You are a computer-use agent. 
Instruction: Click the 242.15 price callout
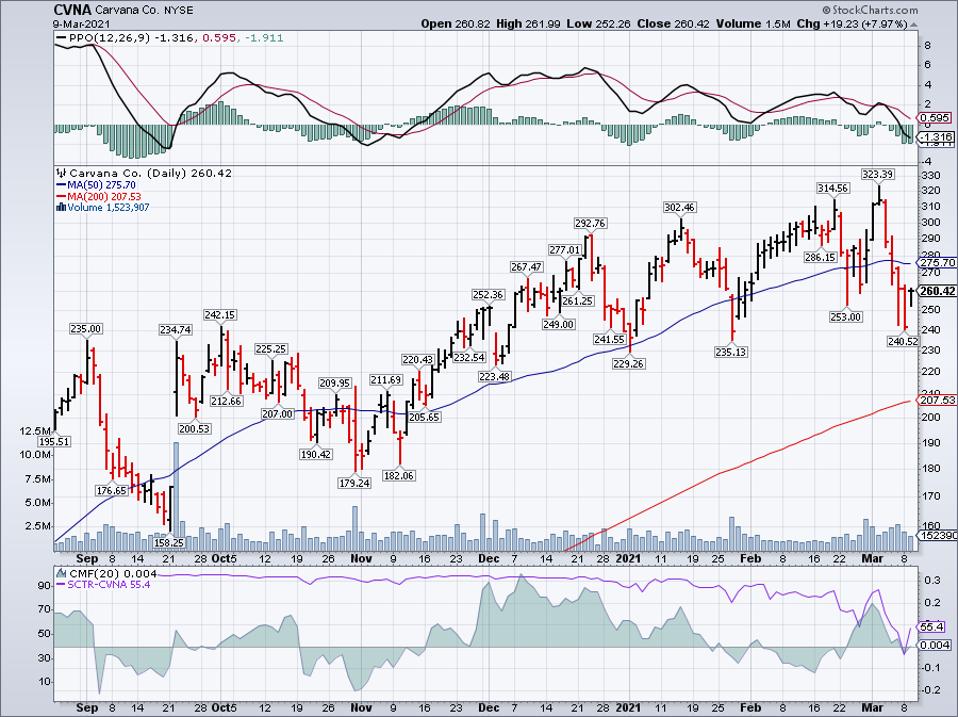[220, 315]
